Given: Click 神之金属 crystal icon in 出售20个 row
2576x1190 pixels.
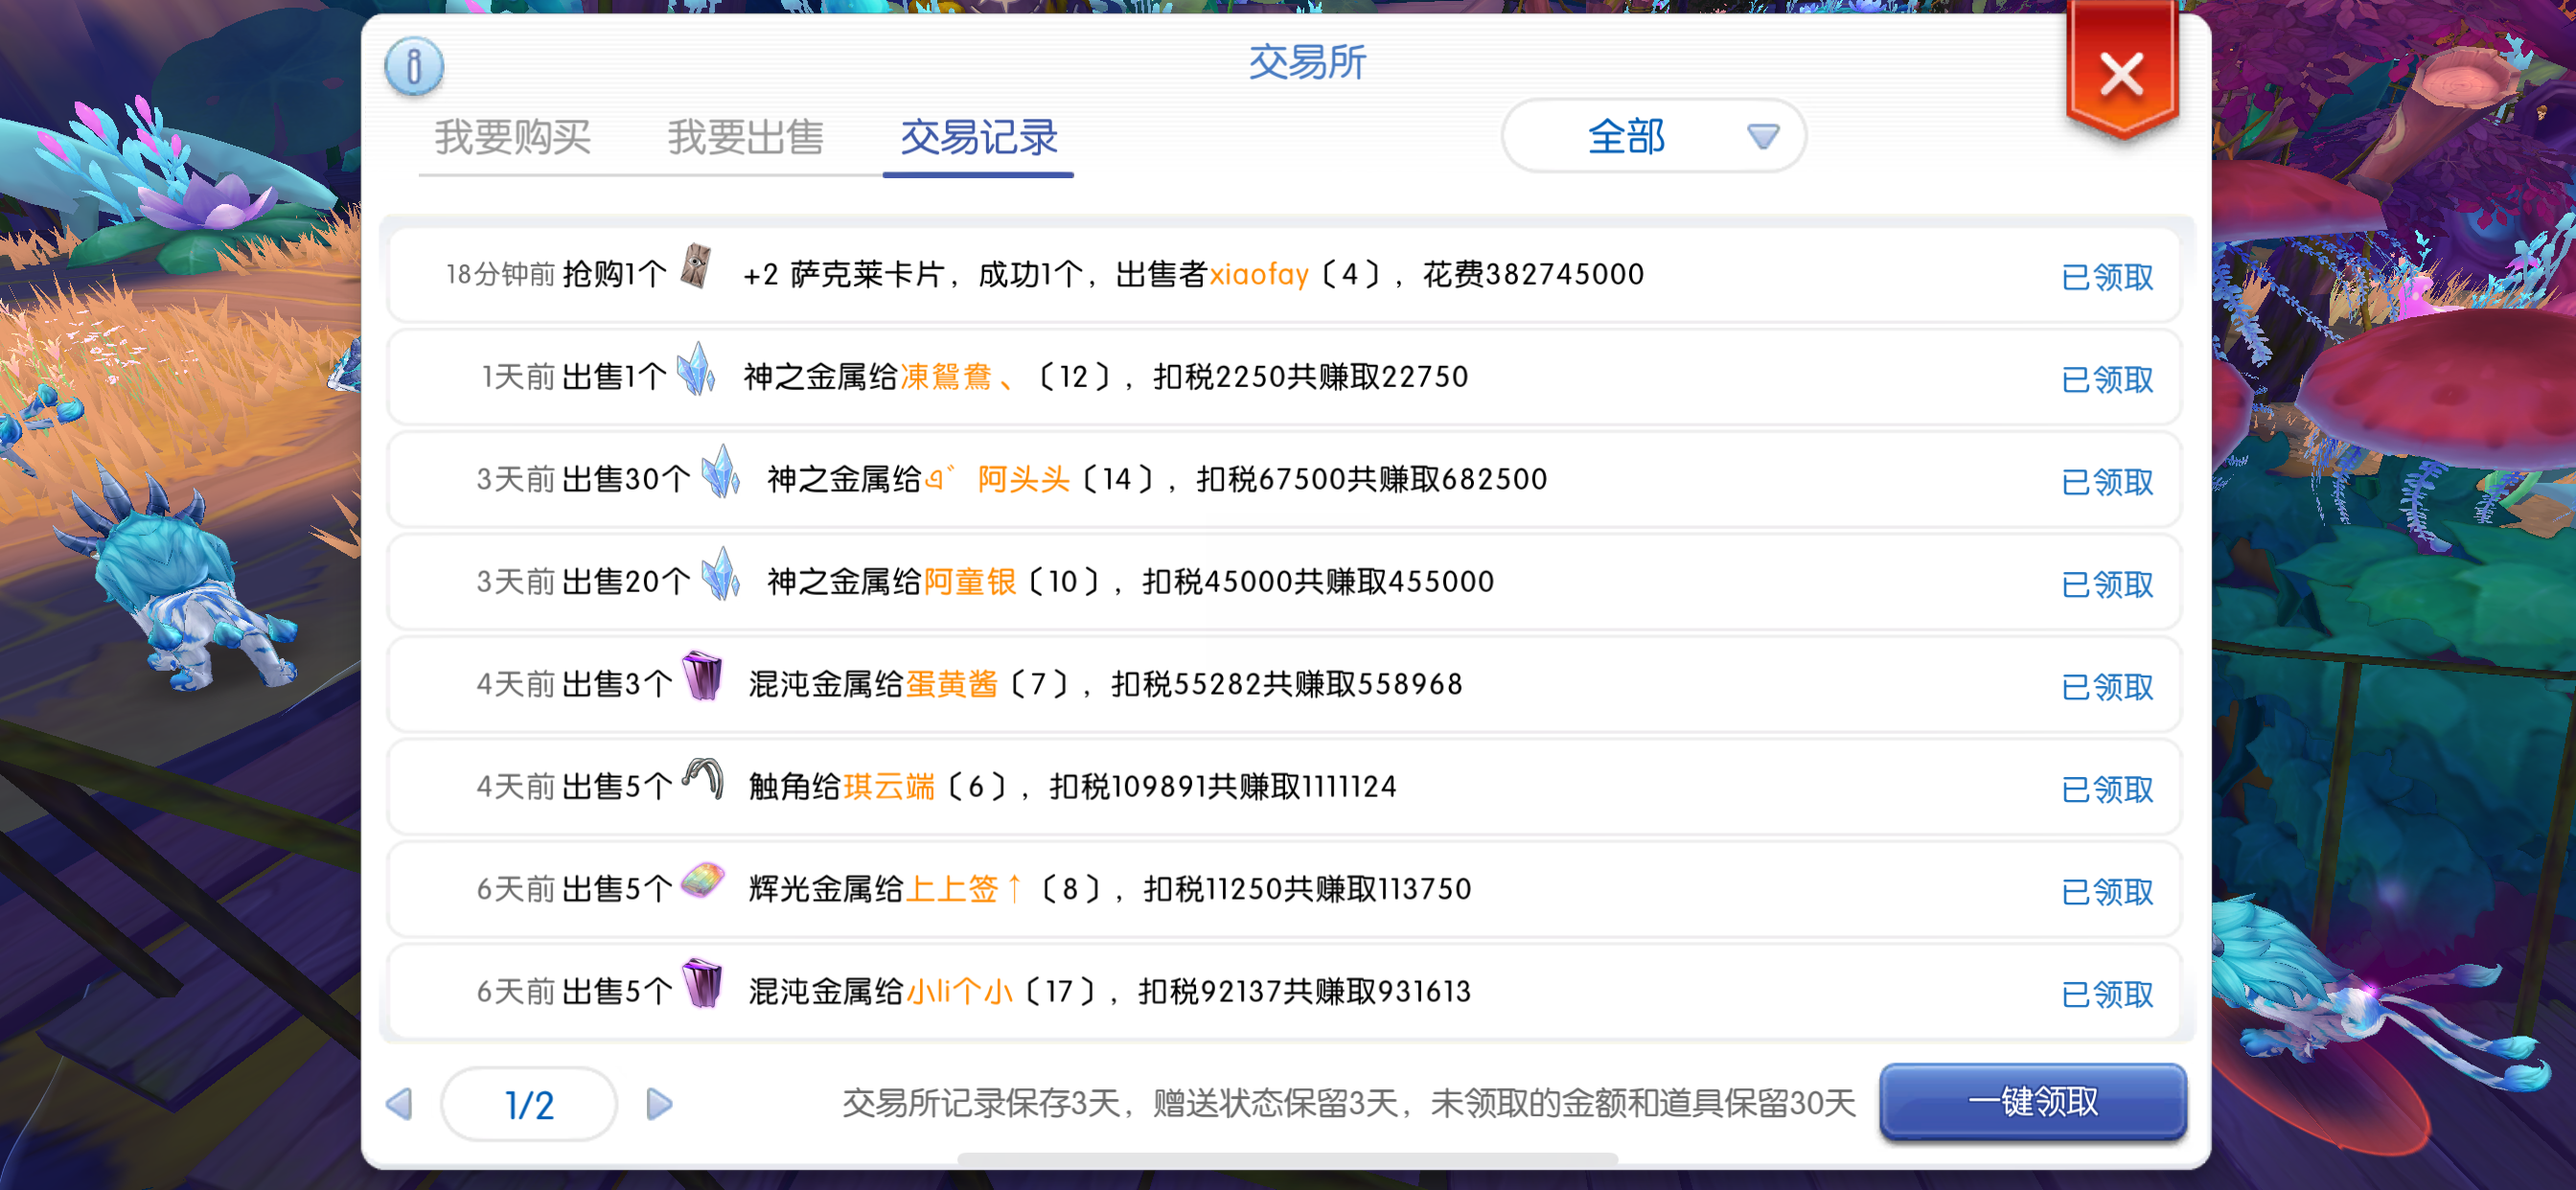Looking at the screenshot, I should click(x=720, y=575).
